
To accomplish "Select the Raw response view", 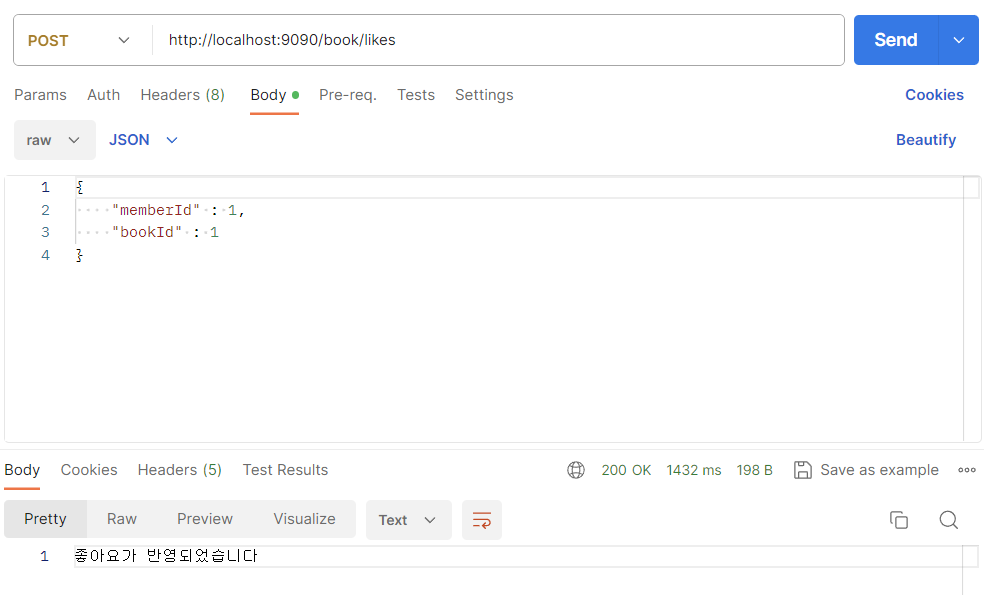I will click(x=122, y=519).
